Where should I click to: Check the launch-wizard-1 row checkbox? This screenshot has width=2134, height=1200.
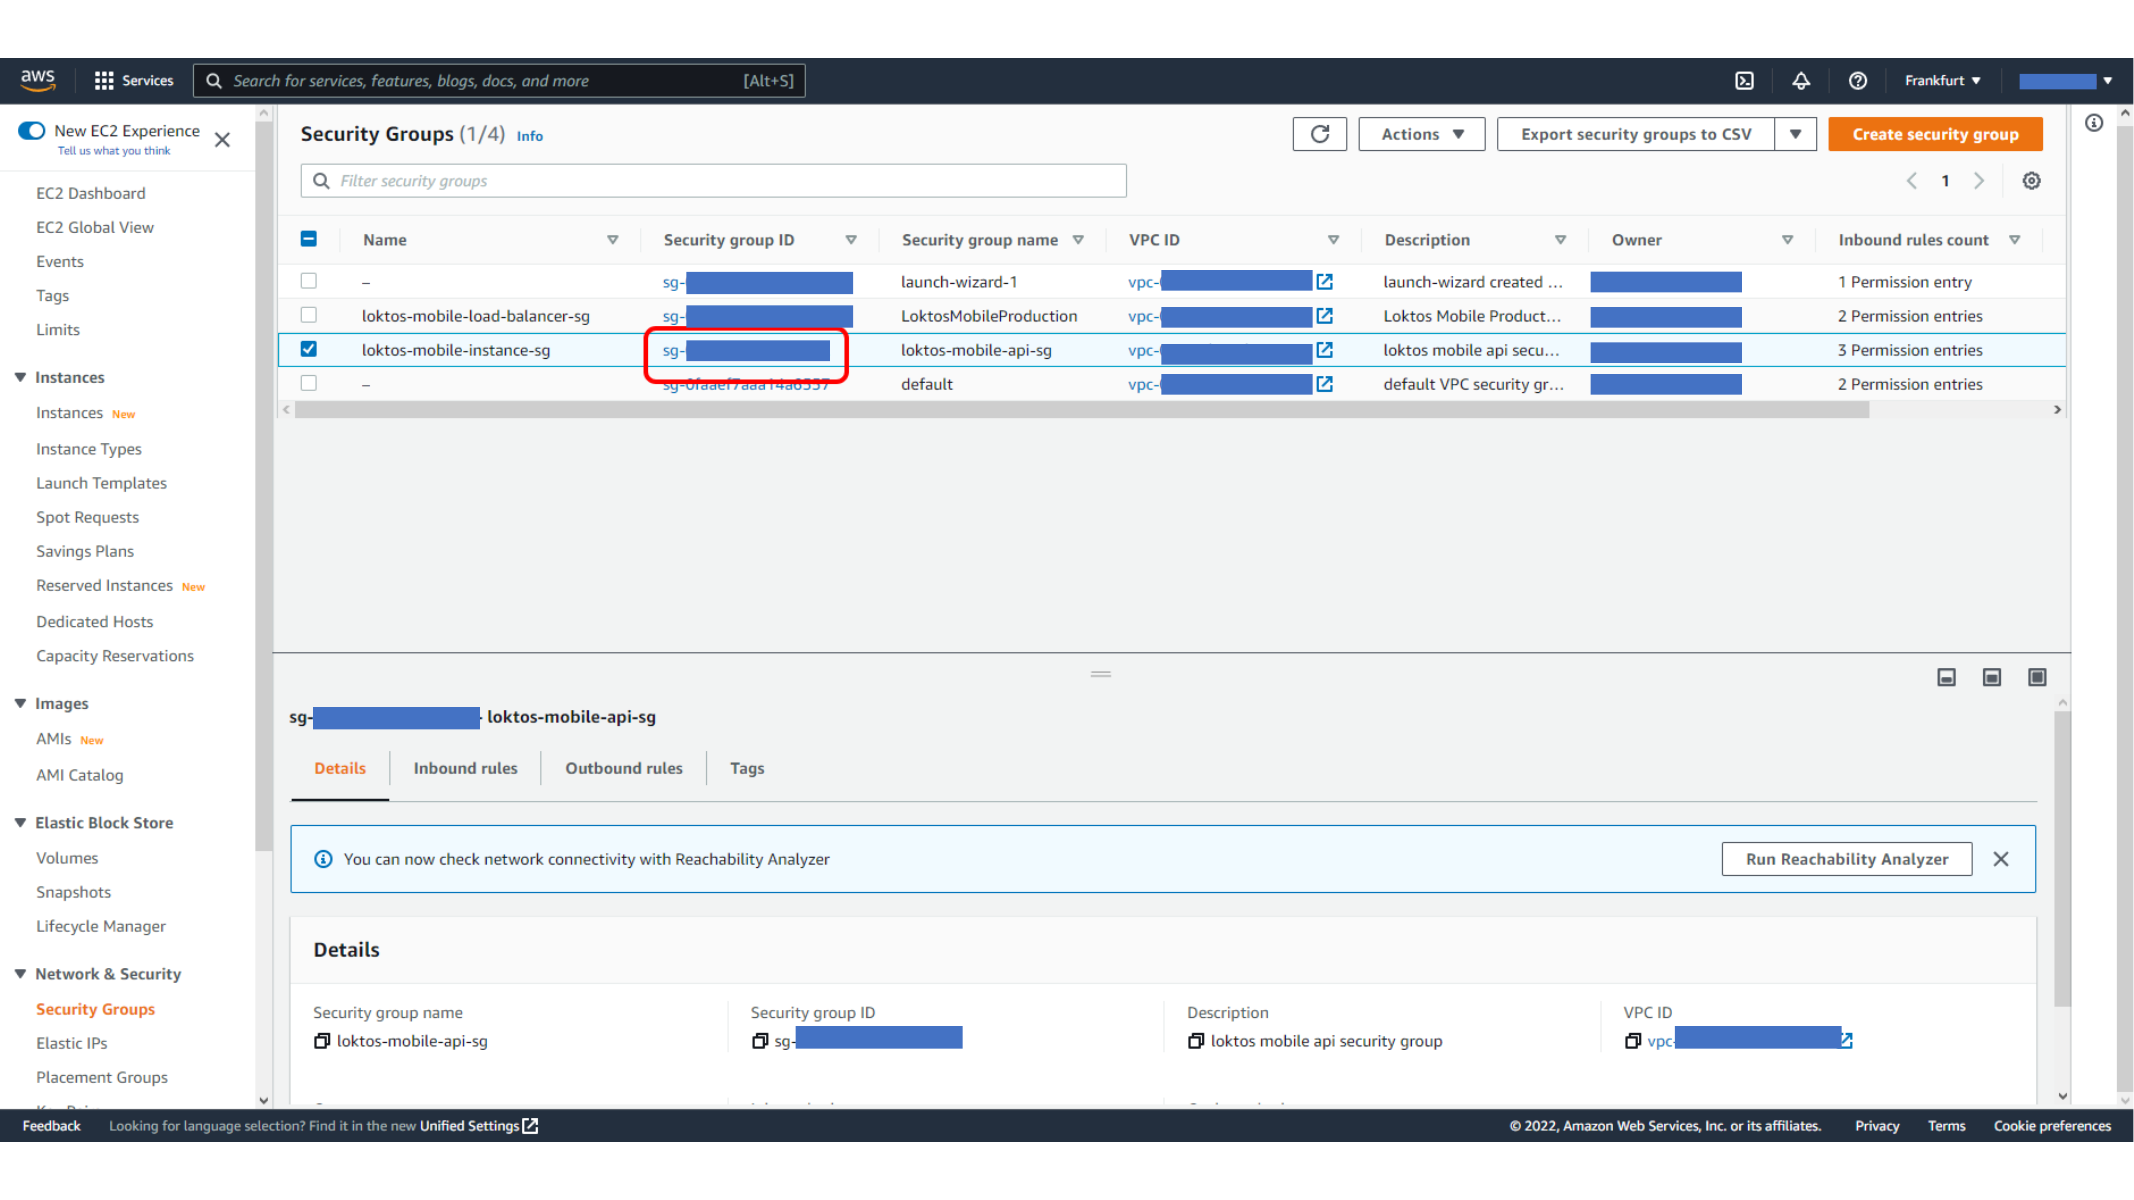[x=309, y=281]
